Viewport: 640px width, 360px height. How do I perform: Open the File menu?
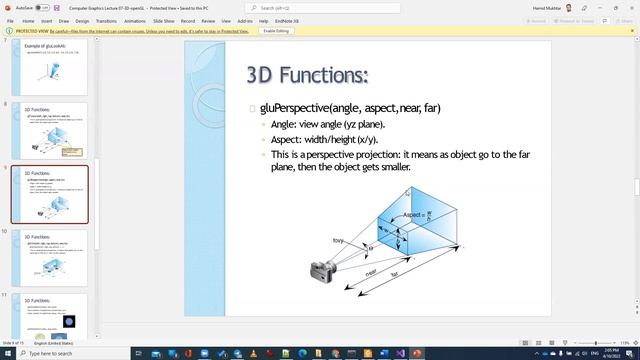pyautogui.click(x=10, y=21)
